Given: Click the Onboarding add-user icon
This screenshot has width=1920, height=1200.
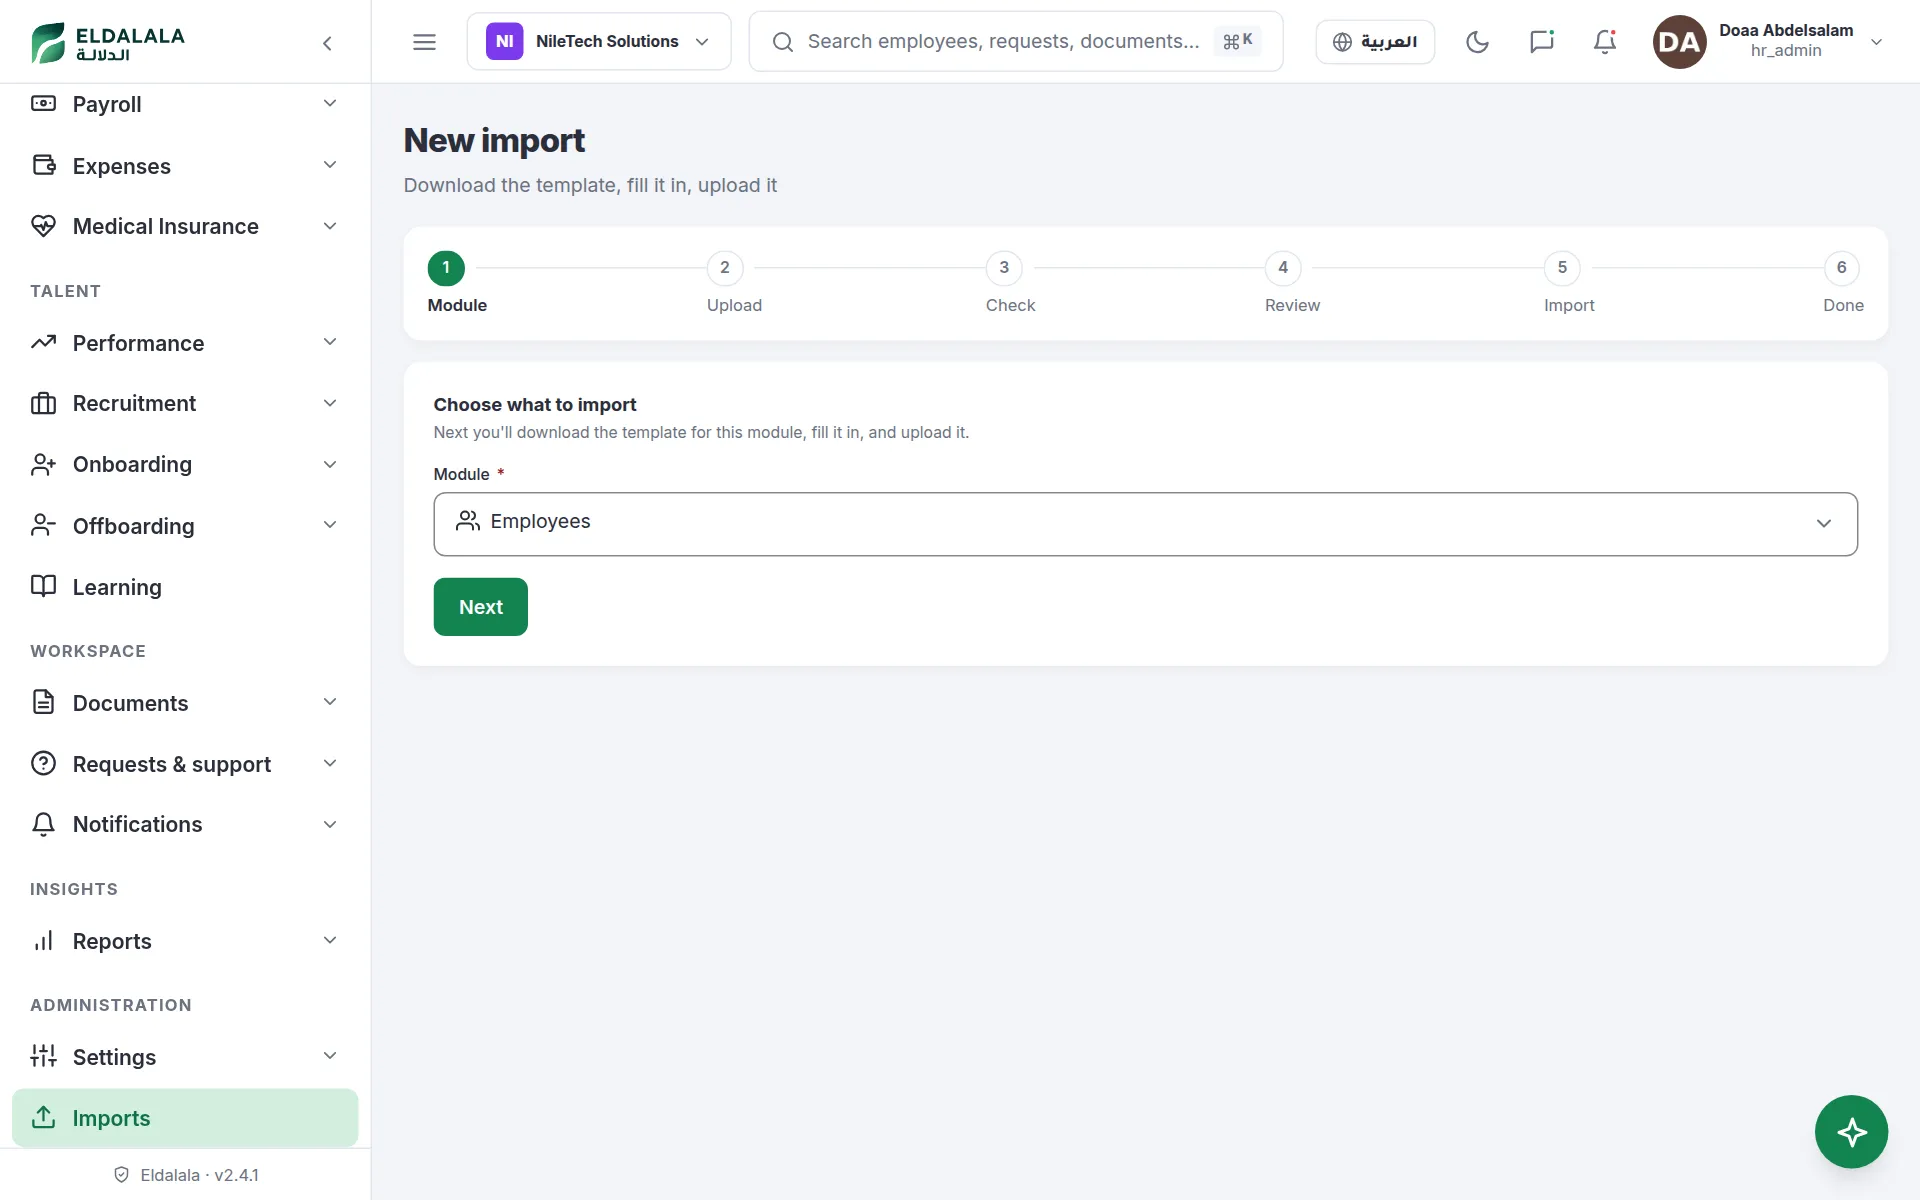Looking at the screenshot, I should 43,464.
